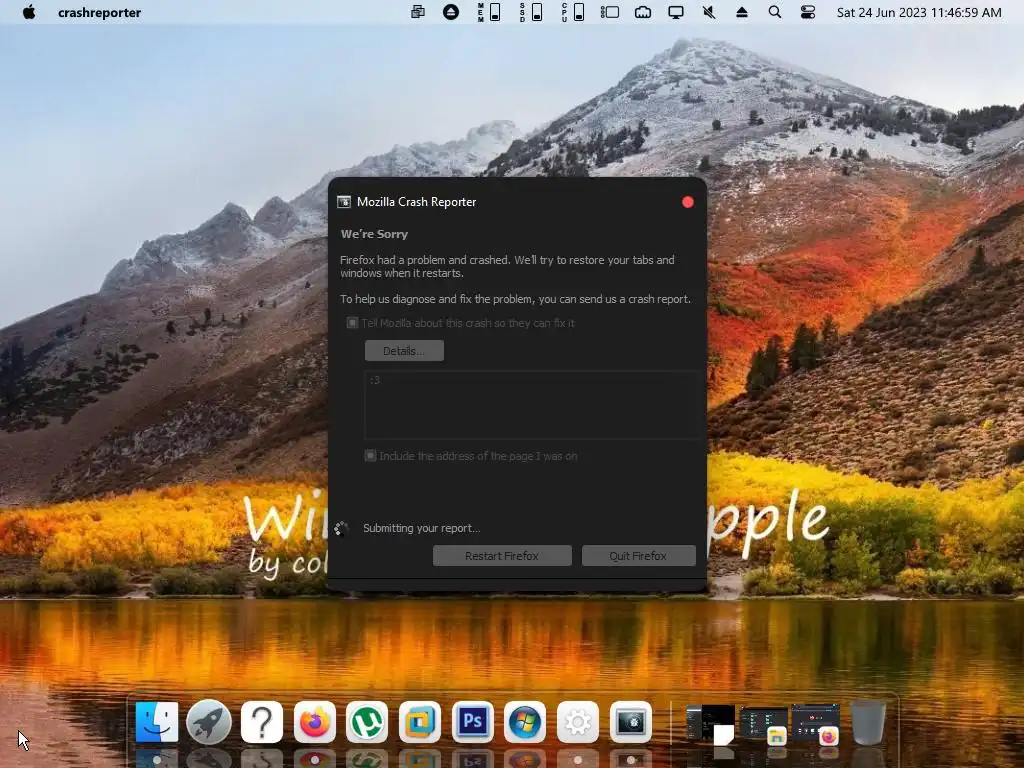
Task: Open the CPU usage meter
Action: tap(573, 12)
